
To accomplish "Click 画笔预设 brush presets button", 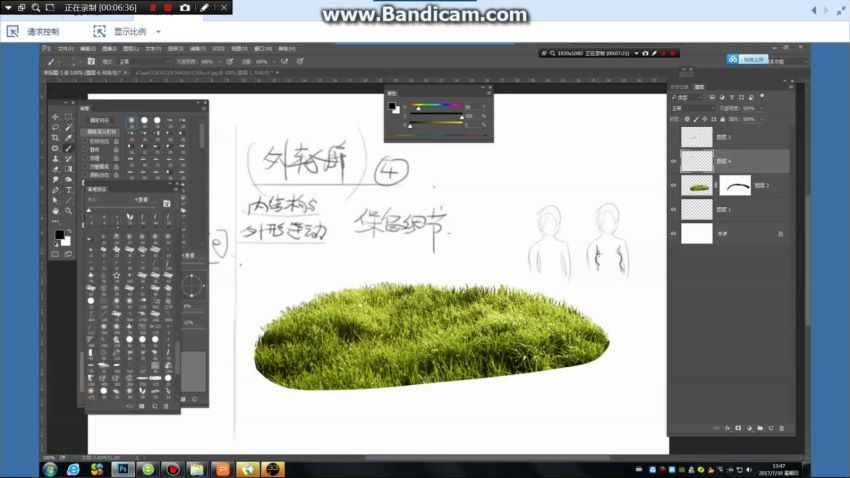I will coord(99,120).
